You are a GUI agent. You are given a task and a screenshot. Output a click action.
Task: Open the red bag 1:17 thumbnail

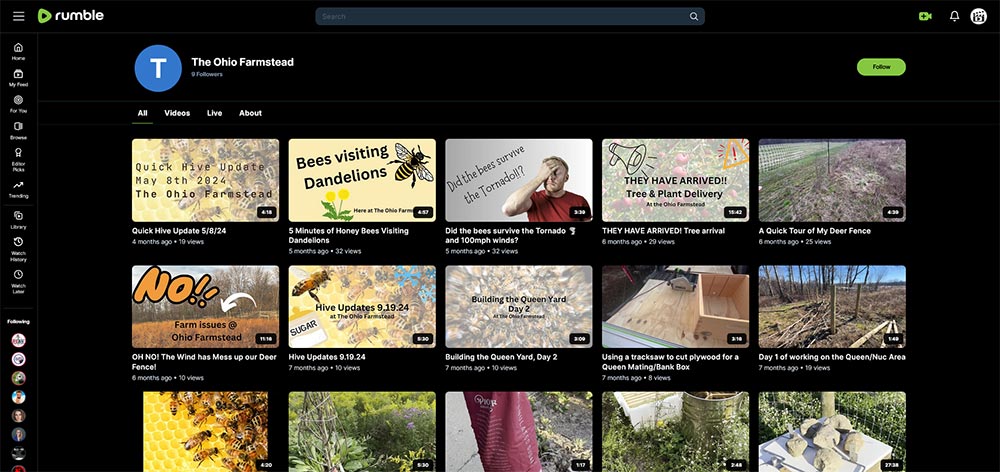518,432
